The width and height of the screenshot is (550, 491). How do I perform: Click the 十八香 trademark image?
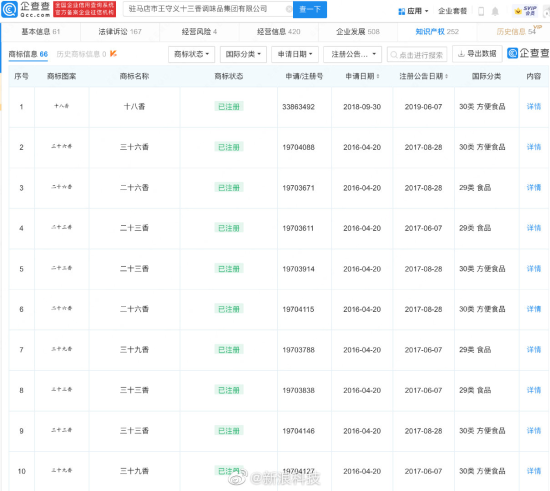[61, 106]
